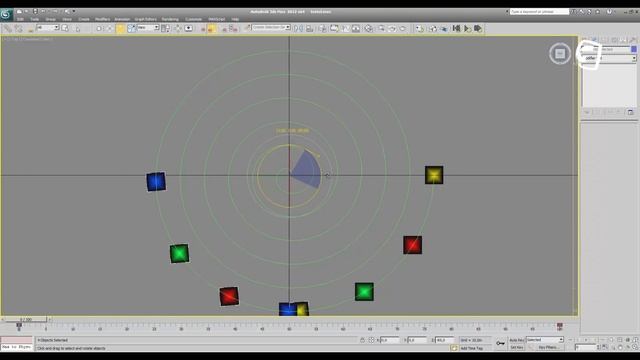640x360 pixels.
Task: Toggle Spinner Snap
Action: click(x=233, y=29)
